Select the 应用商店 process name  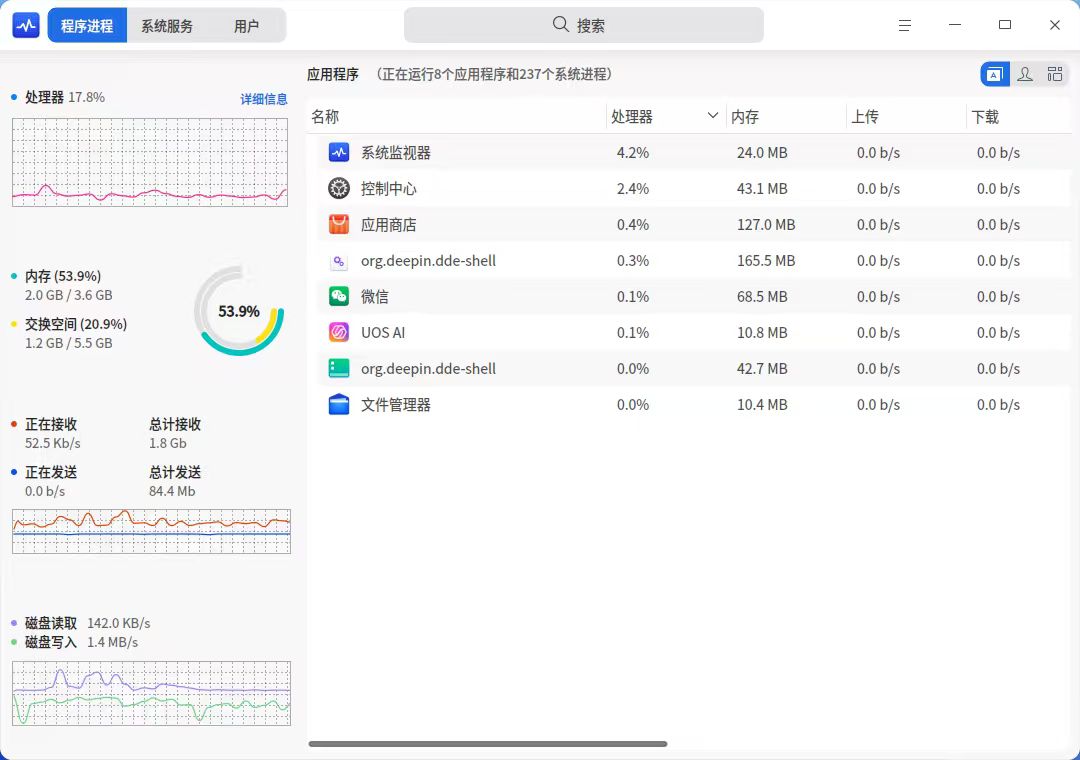pyautogui.click(x=388, y=225)
